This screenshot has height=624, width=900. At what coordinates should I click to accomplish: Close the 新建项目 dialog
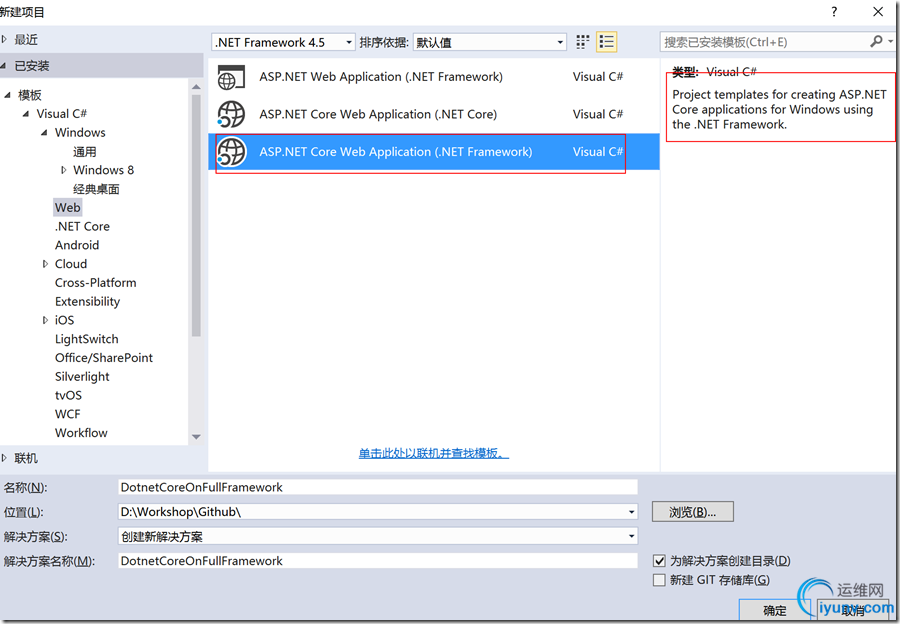pyautogui.click(x=878, y=11)
